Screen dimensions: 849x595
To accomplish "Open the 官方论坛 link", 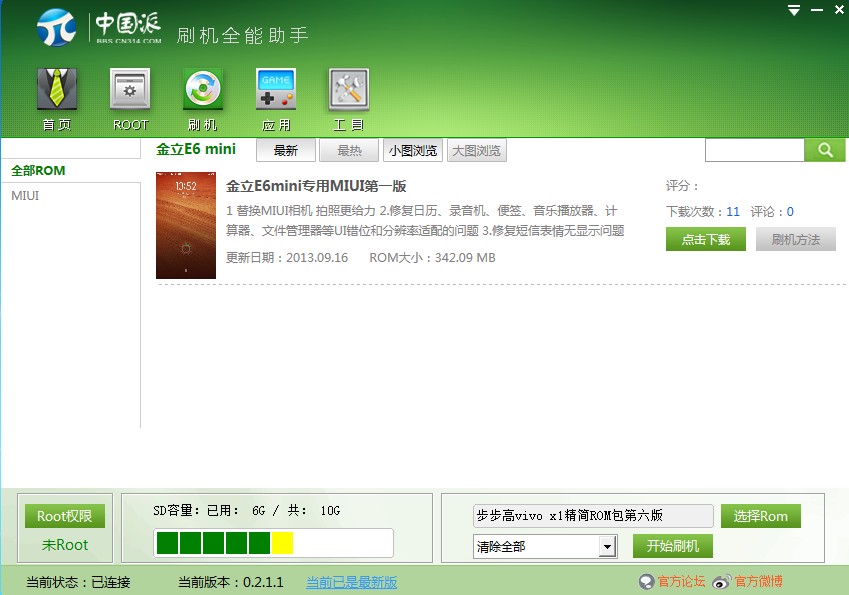I will point(681,581).
